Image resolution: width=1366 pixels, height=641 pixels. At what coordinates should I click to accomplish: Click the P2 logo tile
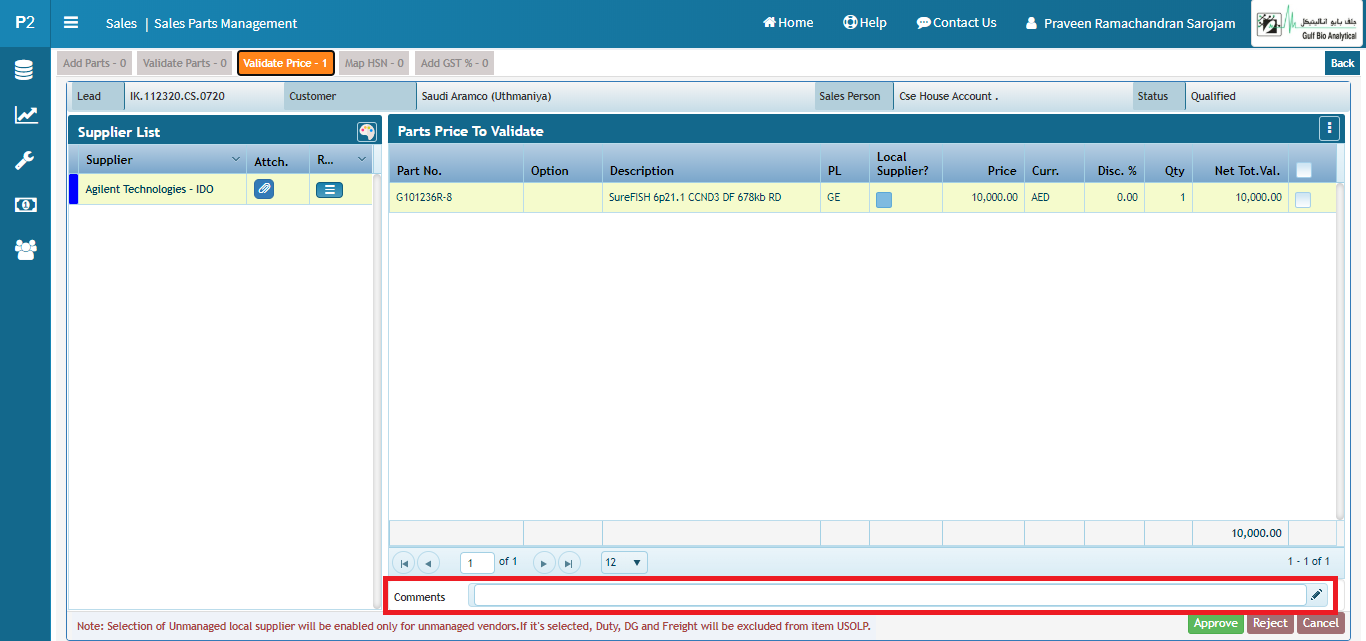tap(25, 22)
